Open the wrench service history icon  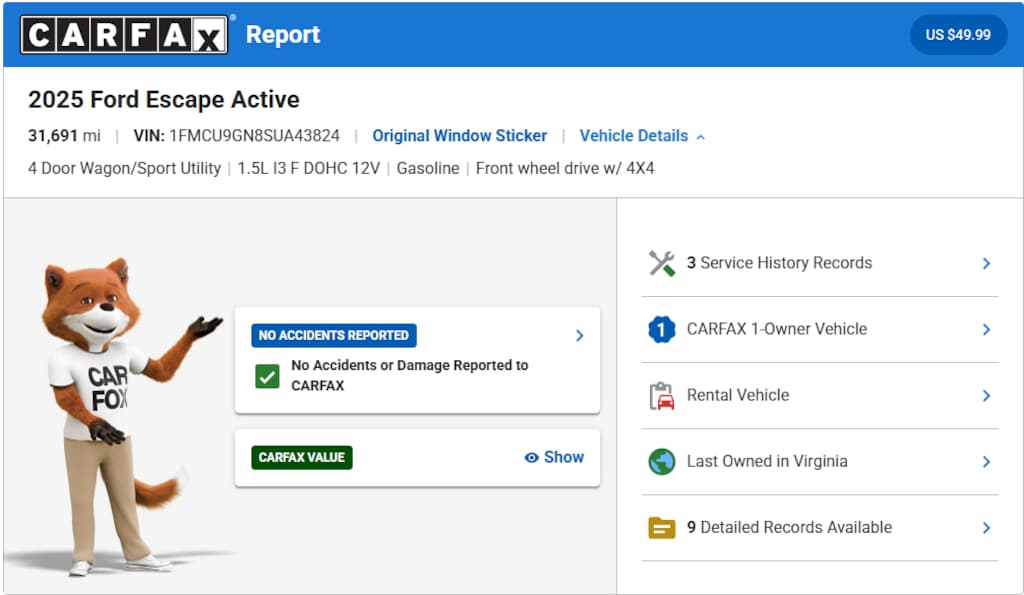point(662,263)
